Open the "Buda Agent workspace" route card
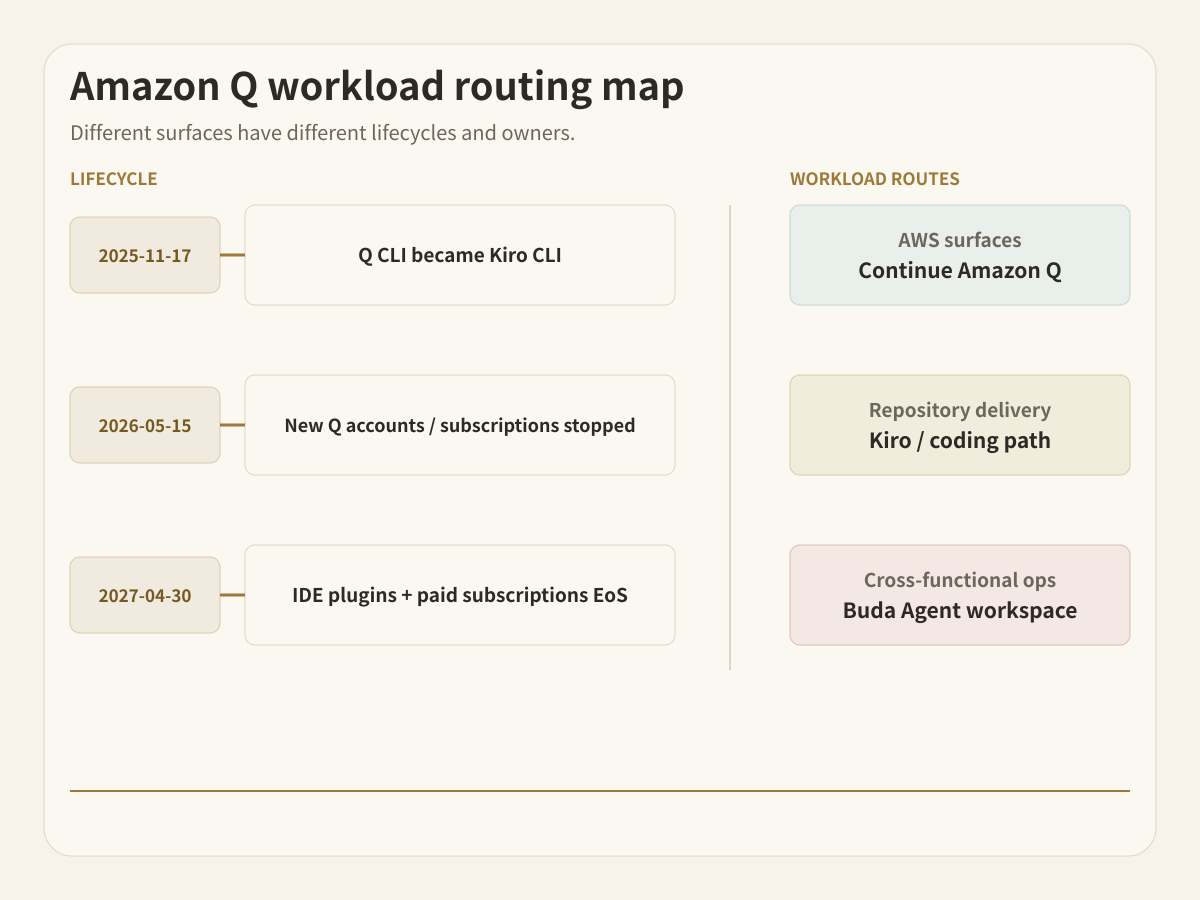 point(960,595)
